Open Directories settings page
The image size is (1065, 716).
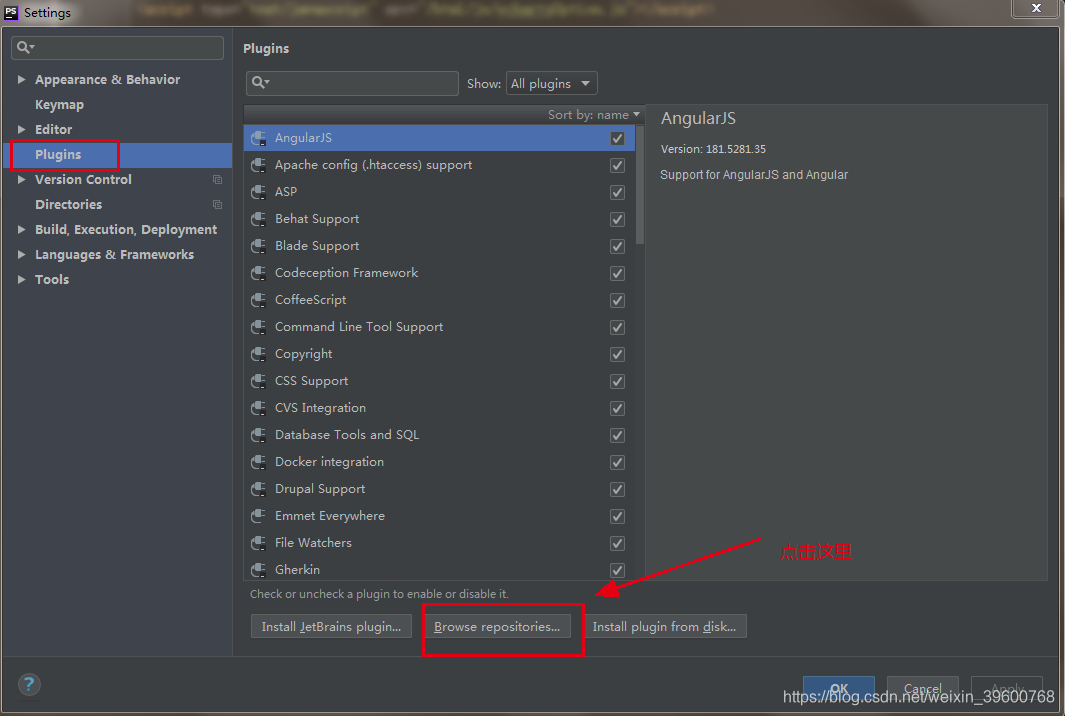click(x=69, y=204)
